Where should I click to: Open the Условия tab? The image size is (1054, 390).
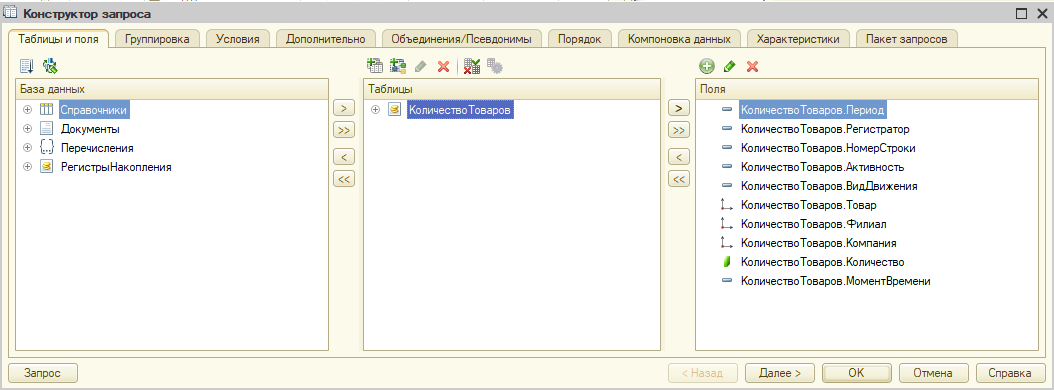(x=238, y=39)
